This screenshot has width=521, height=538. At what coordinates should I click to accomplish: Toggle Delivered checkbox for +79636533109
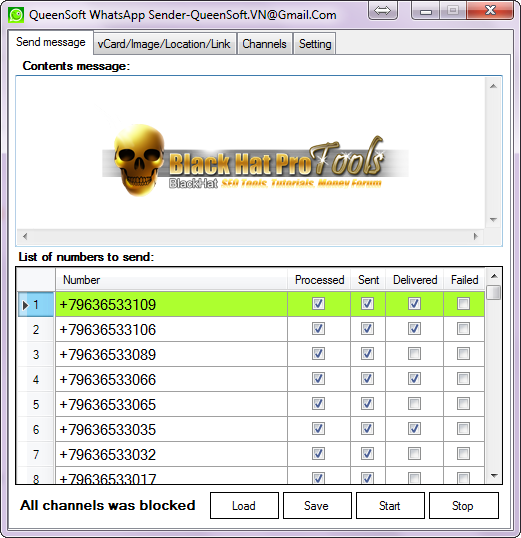(x=414, y=303)
